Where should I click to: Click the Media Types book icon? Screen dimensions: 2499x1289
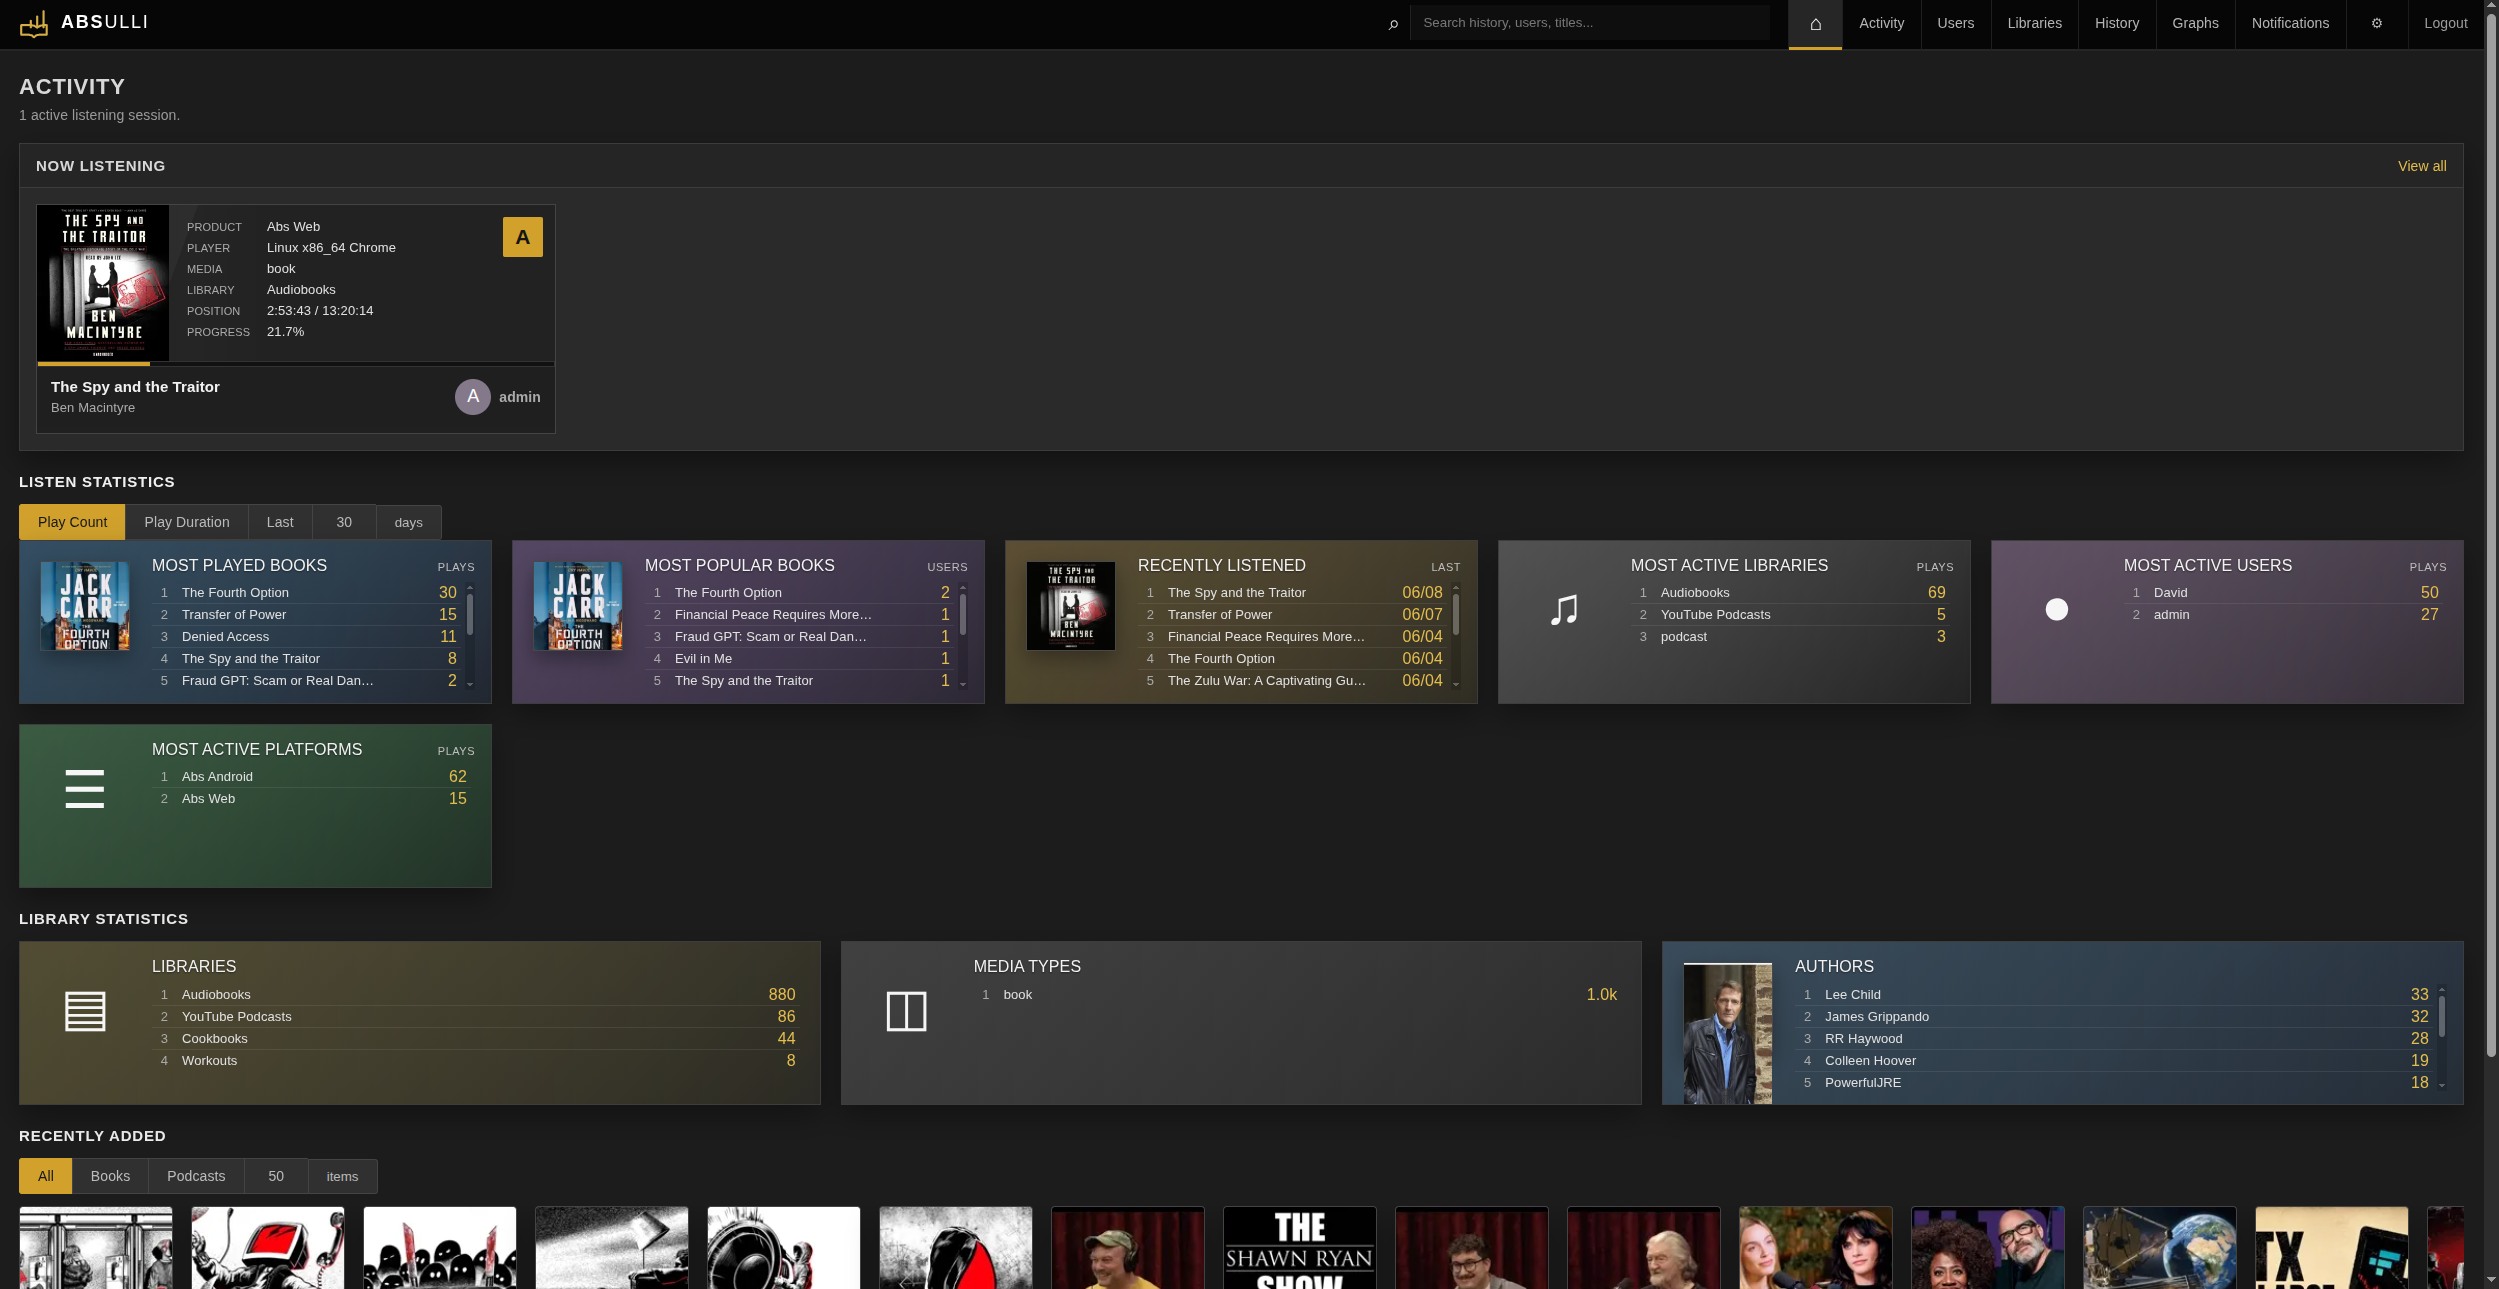907,1011
